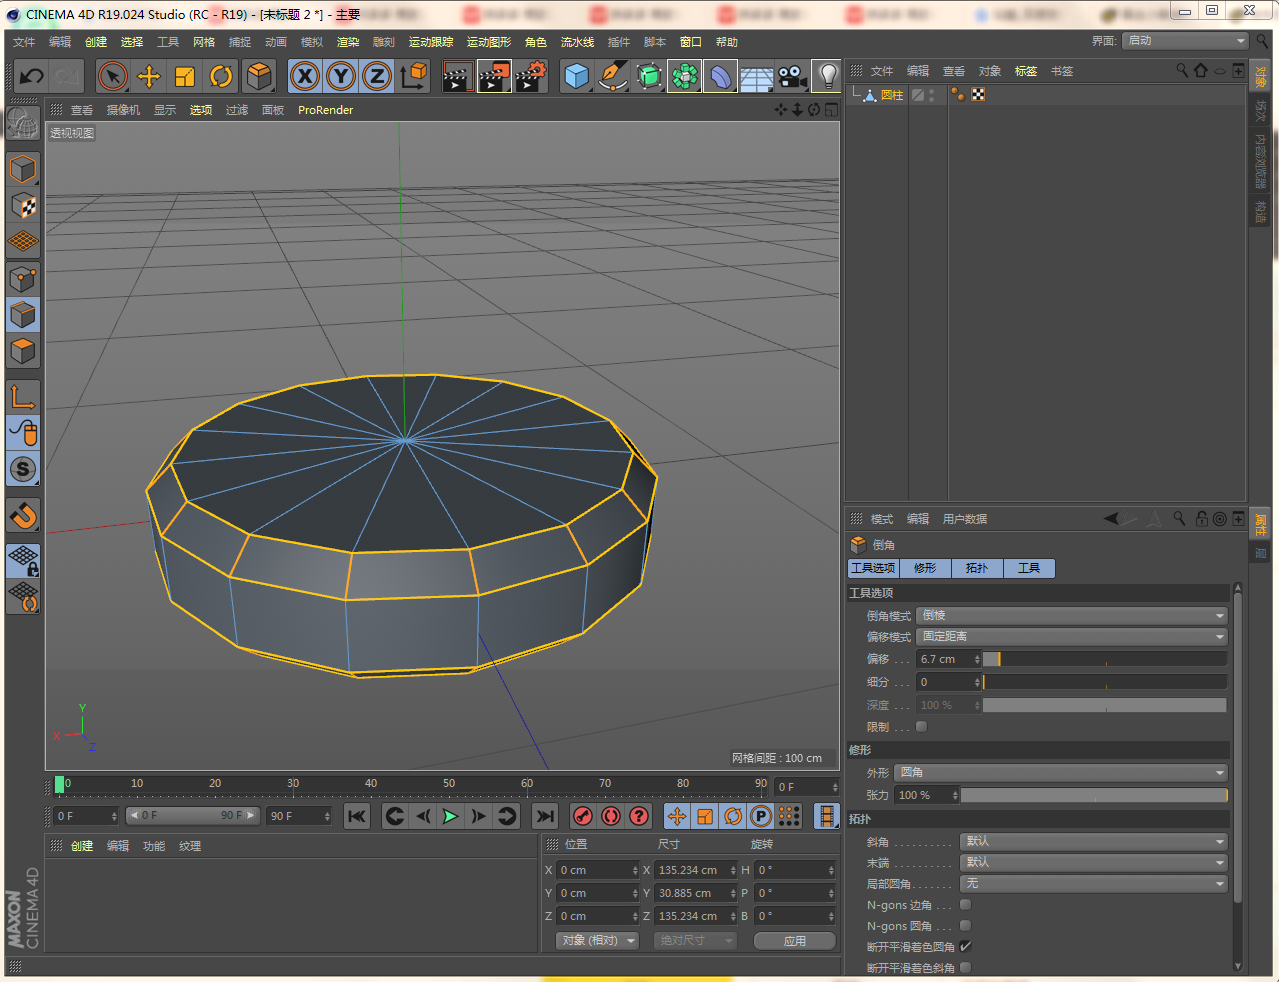Screen dimensions: 1279x982
Task: Open 斜角 dropdown
Action: click(1094, 842)
